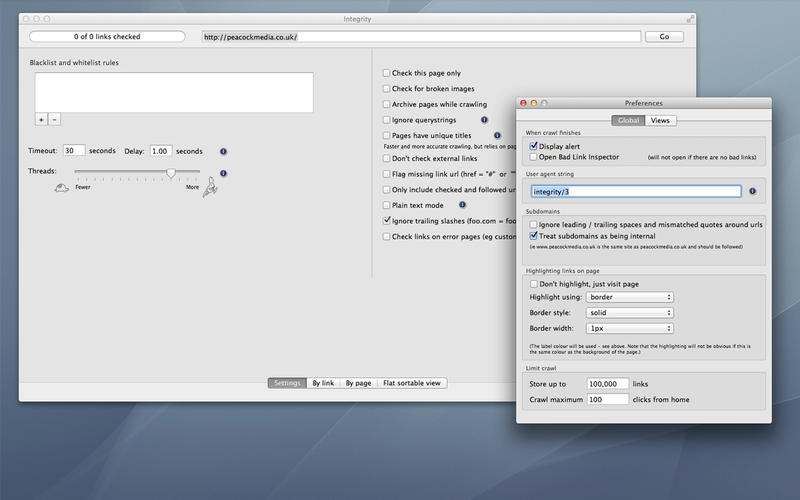This screenshot has height=500, width=800.
Task: Click the Timeout seconds input field
Action: click(73, 151)
